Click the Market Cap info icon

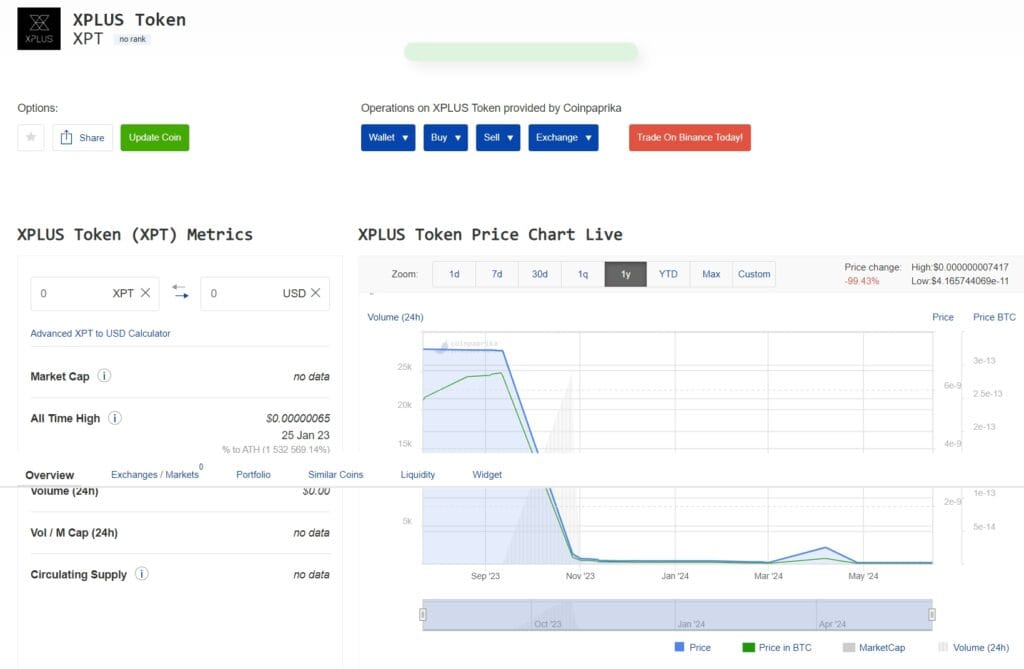click(x=104, y=376)
